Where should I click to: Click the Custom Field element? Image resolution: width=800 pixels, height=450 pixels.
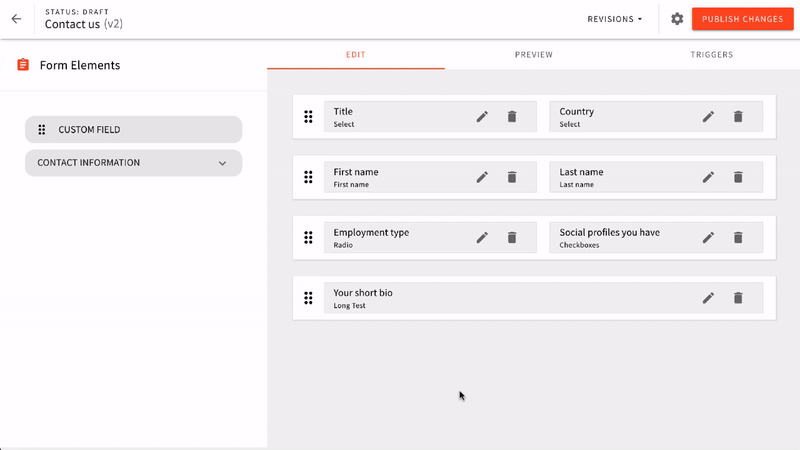[133, 129]
